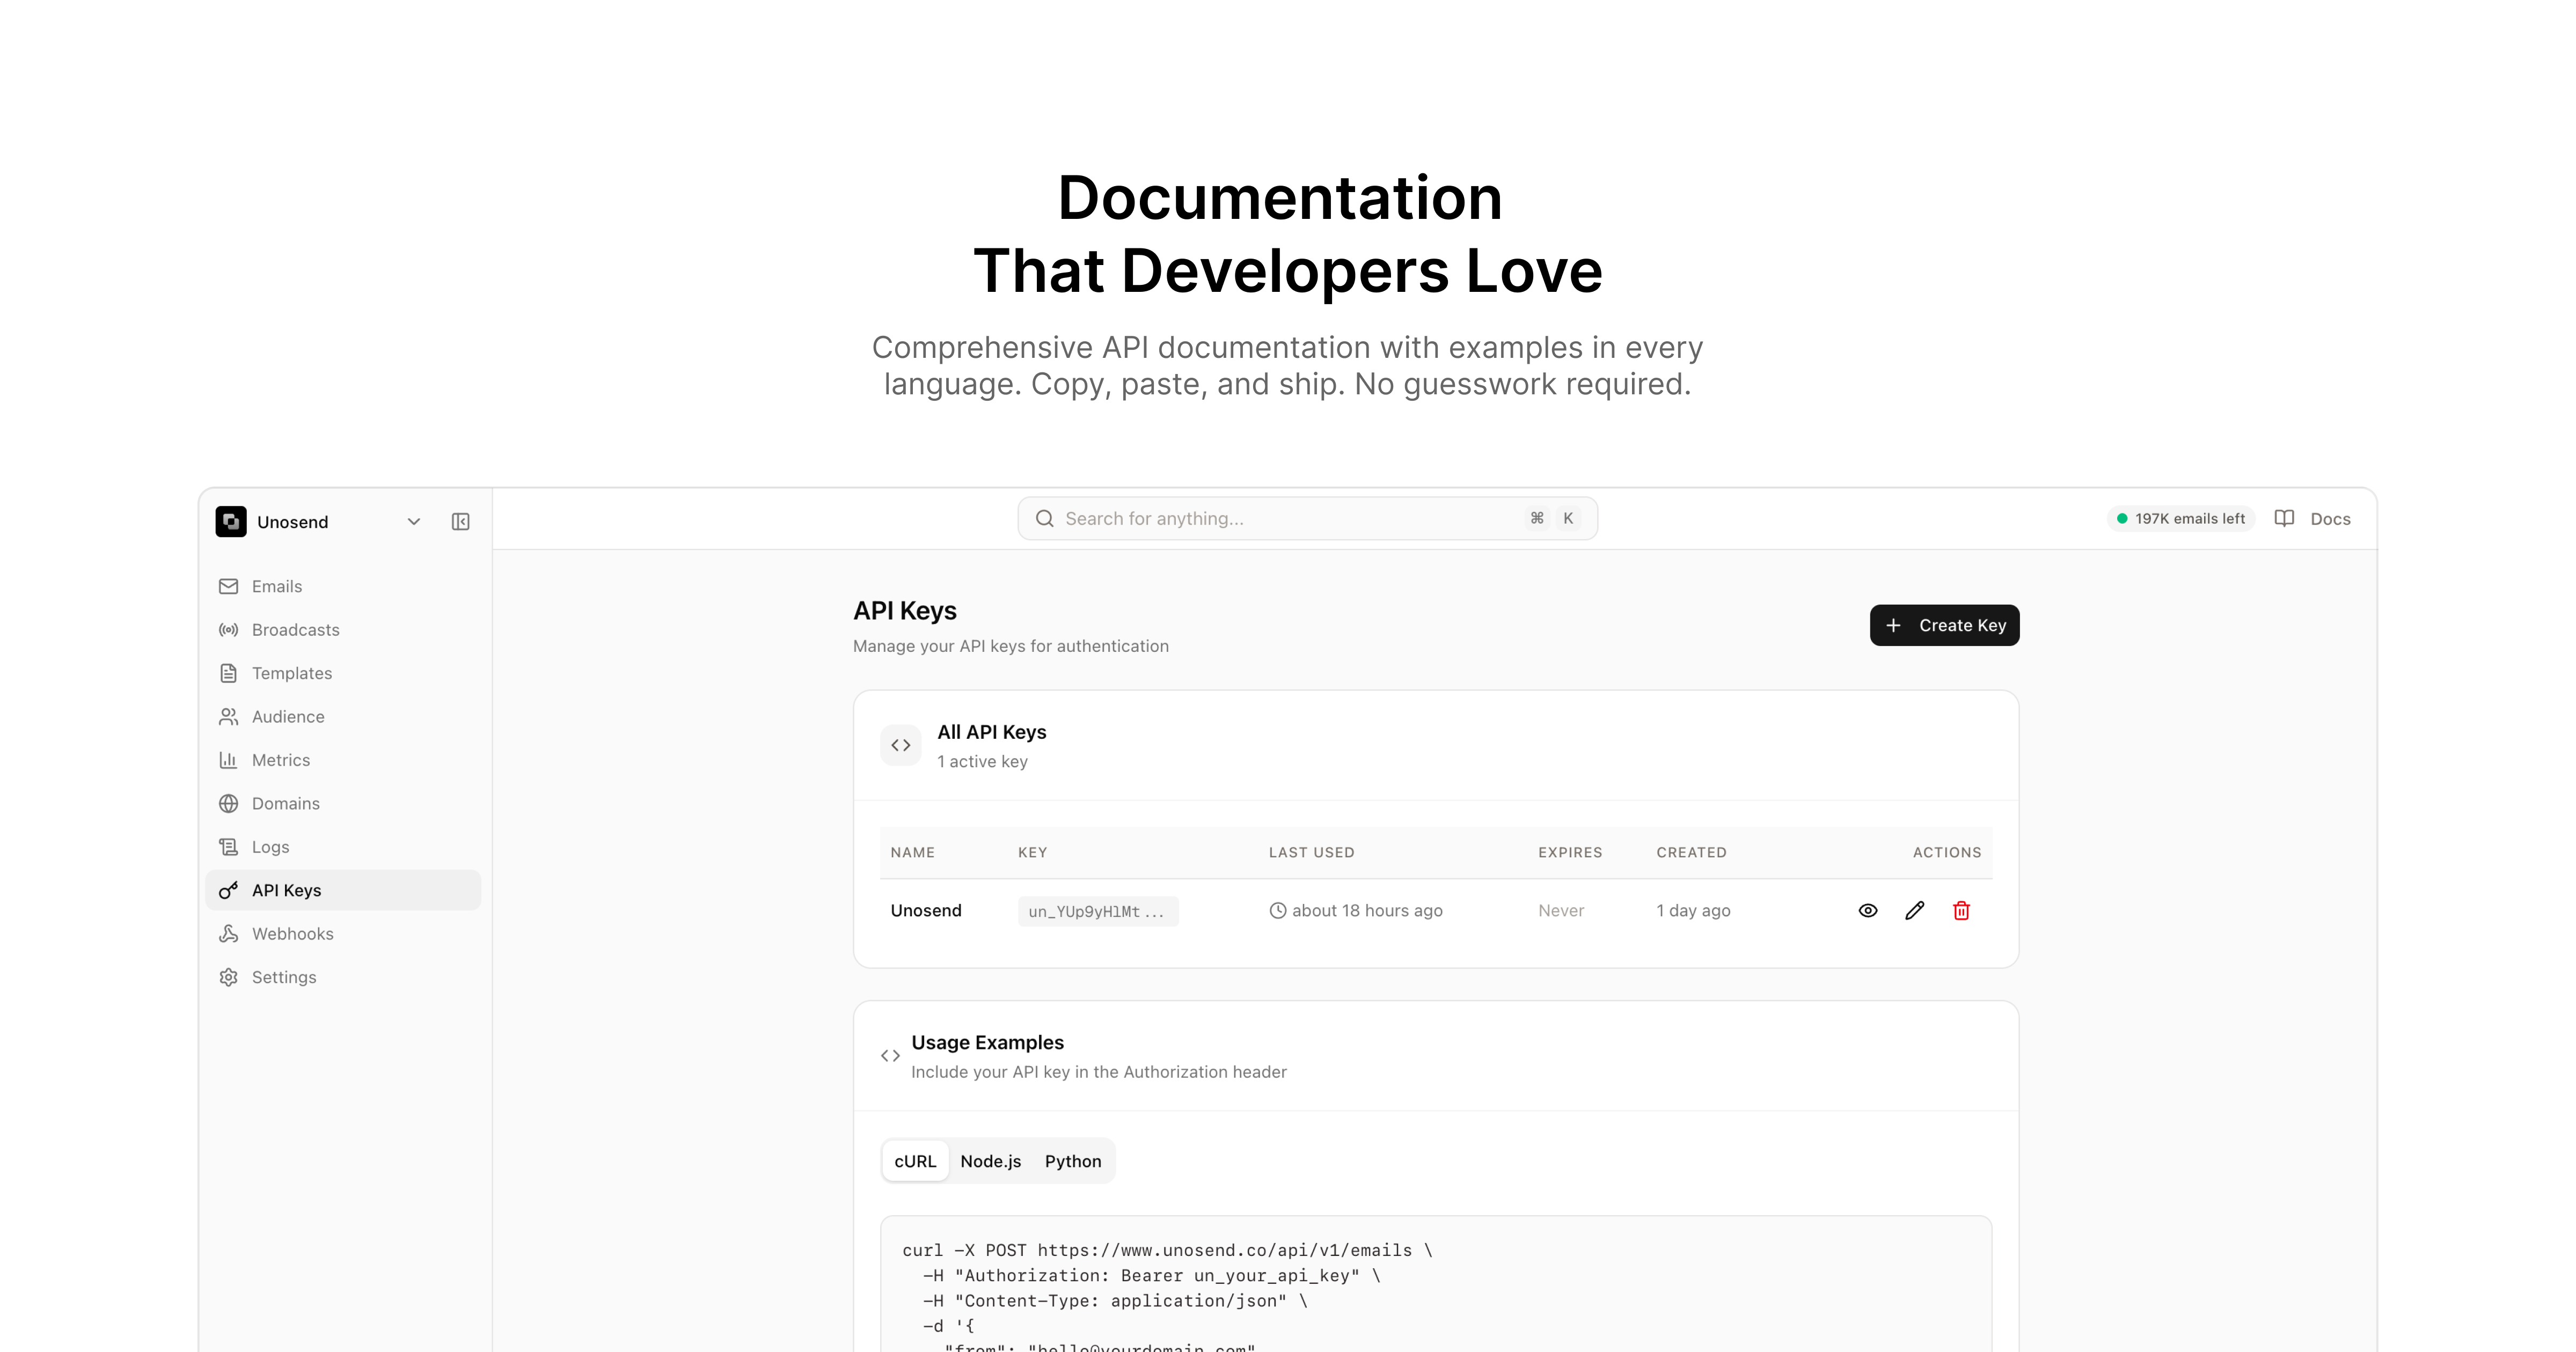This screenshot has height=1352, width=2576.
Task: Go to Templates in sidebar
Action: [291, 673]
